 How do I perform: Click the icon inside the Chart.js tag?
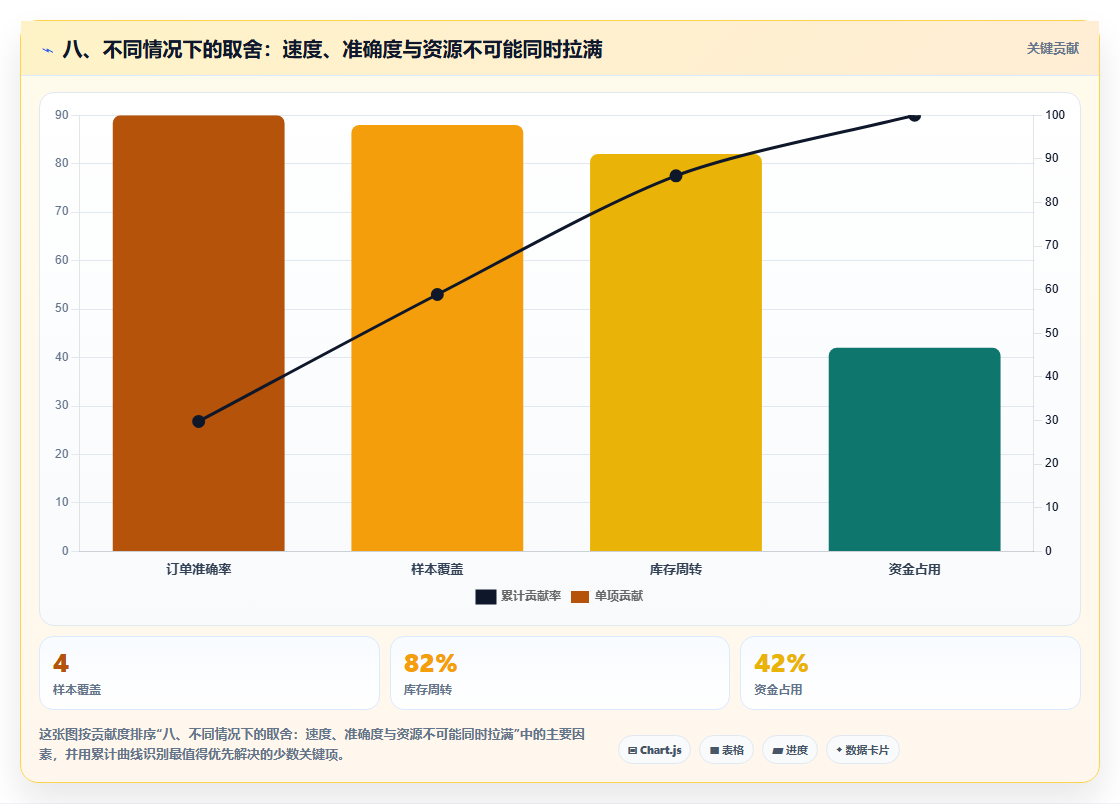[x=632, y=750]
